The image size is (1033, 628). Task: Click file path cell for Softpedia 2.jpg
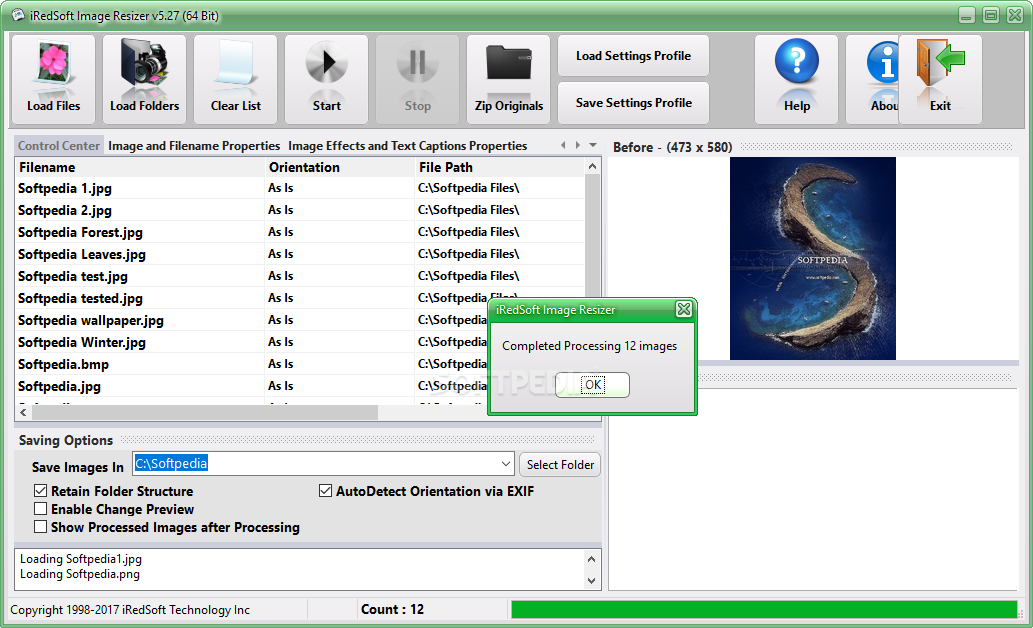[468, 210]
